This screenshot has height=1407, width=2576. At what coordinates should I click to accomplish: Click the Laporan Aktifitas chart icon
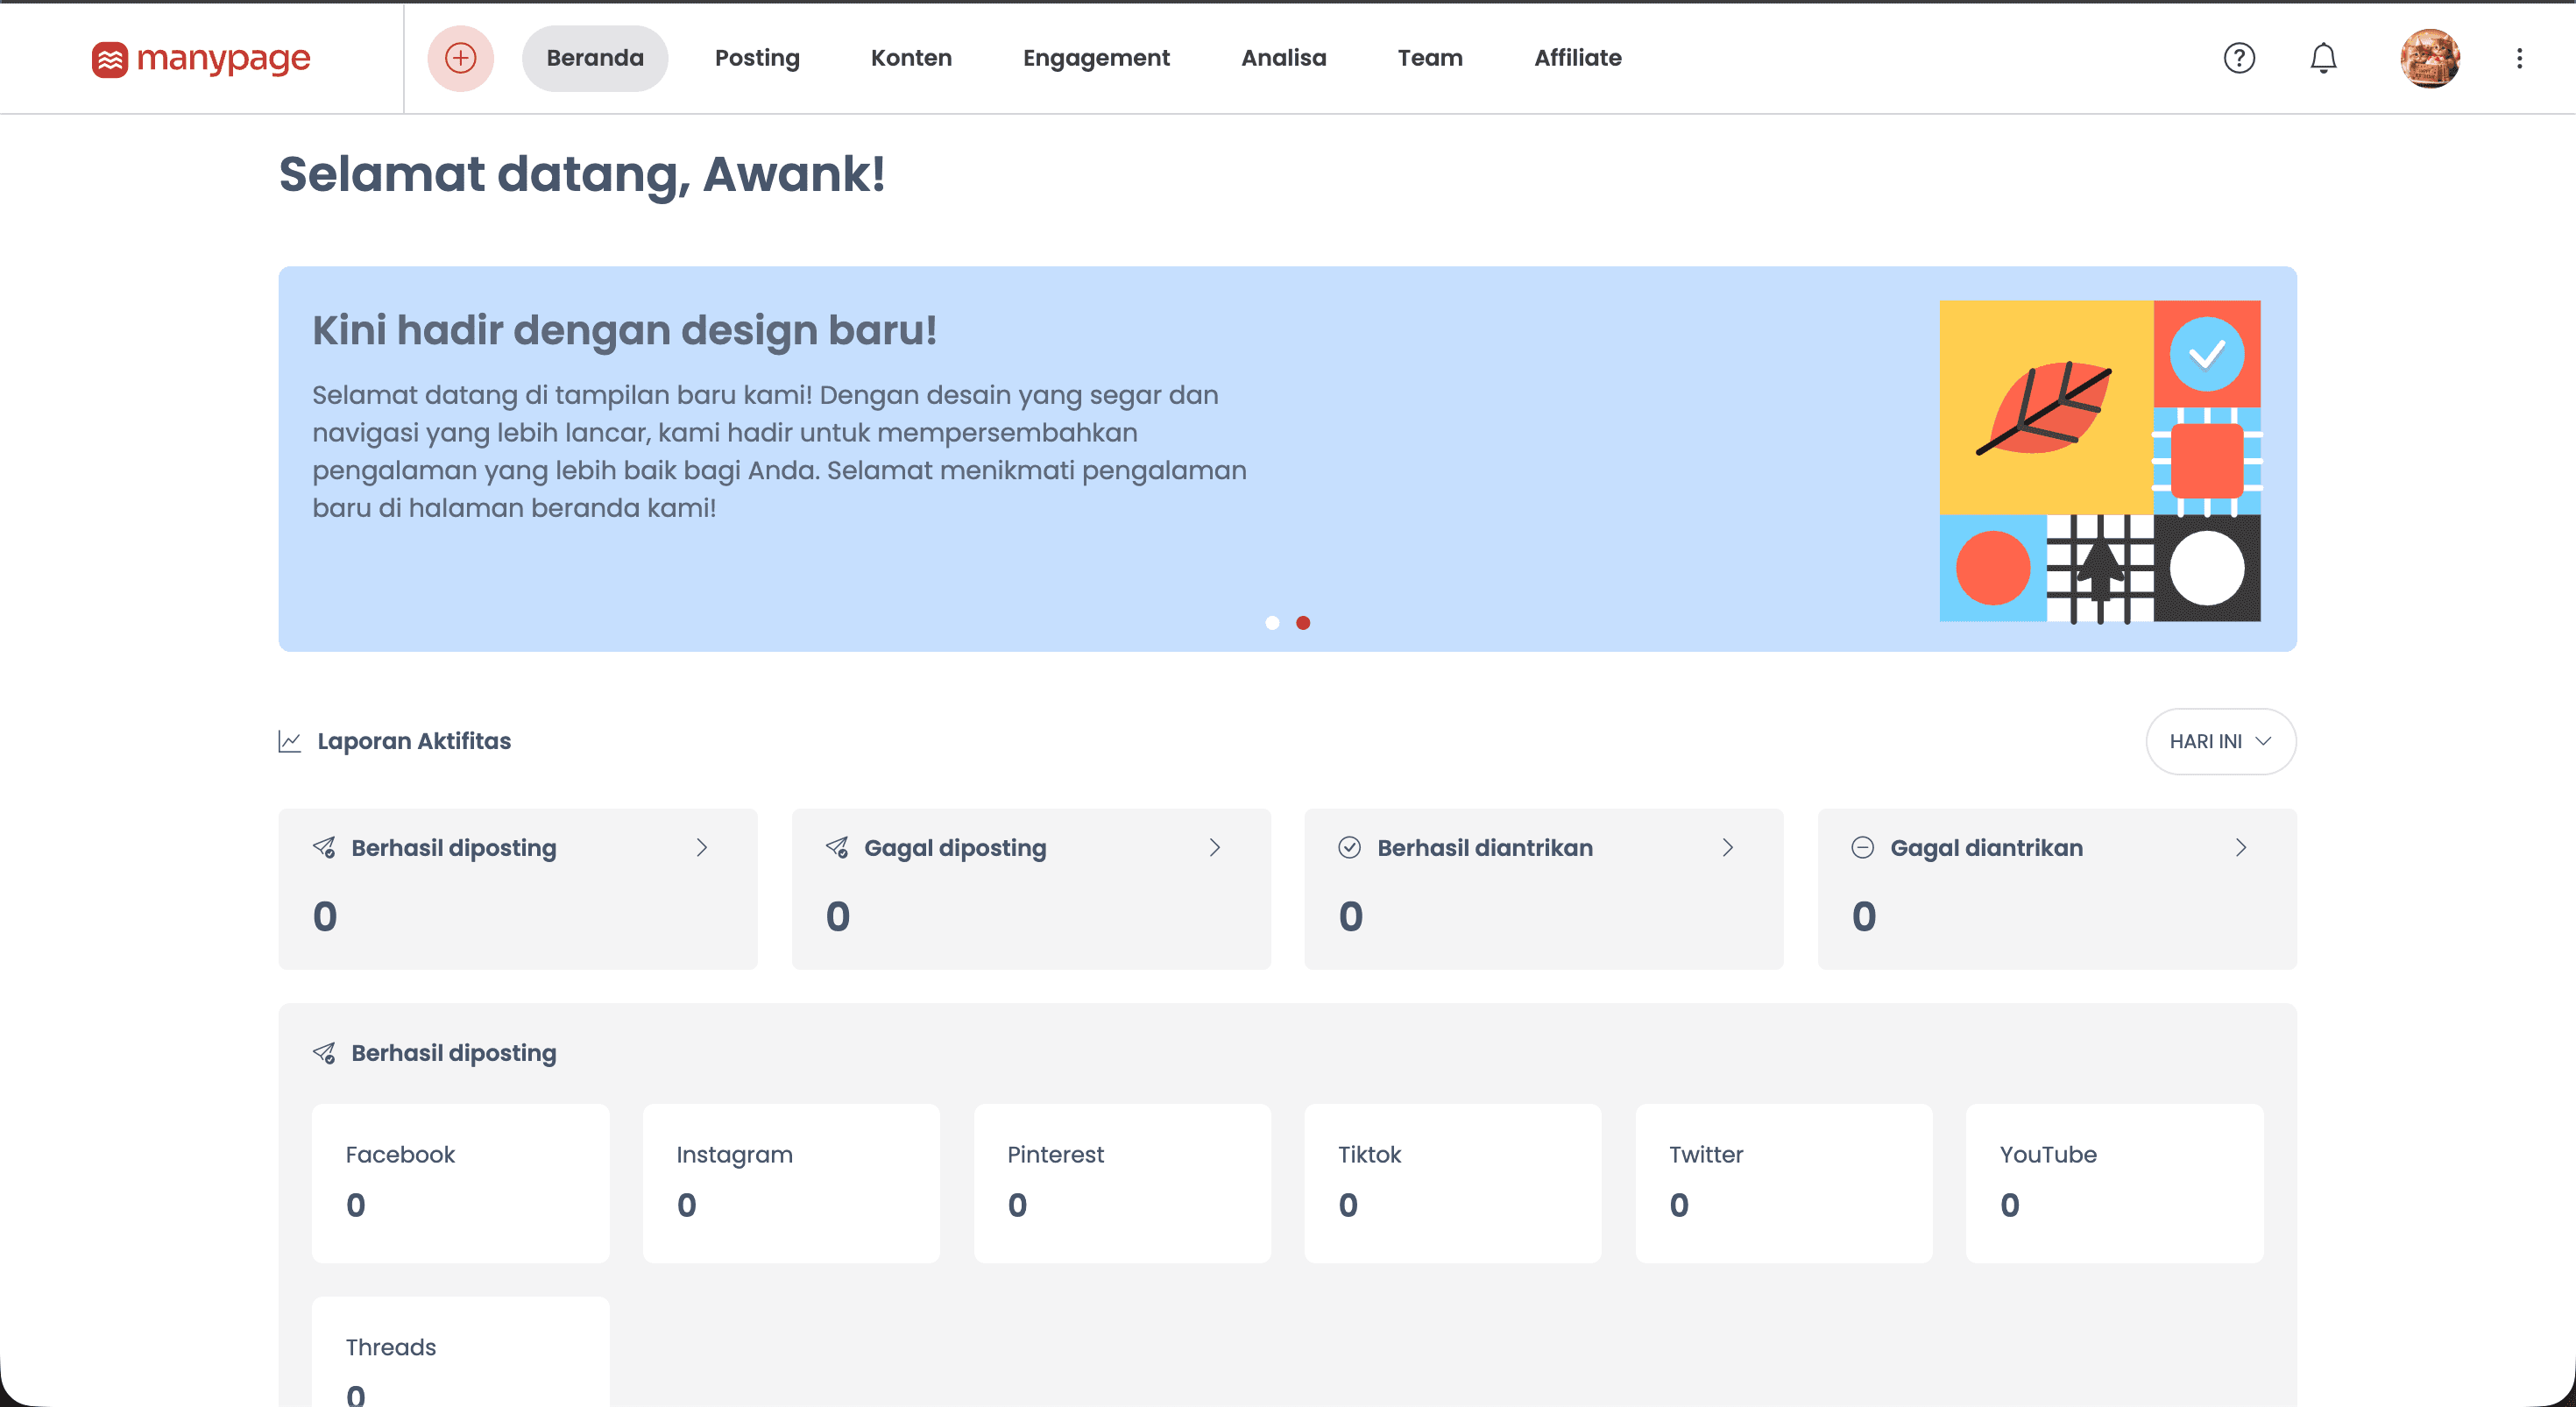pos(289,741)
